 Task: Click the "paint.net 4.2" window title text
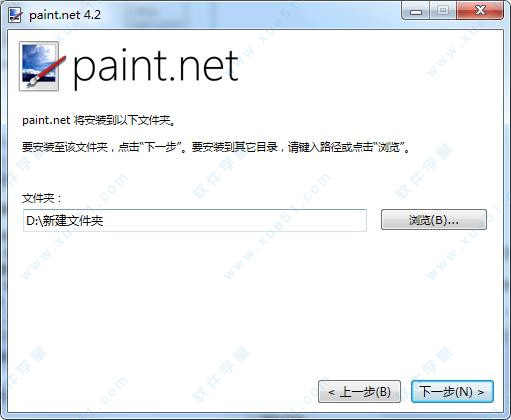[65, 15]
